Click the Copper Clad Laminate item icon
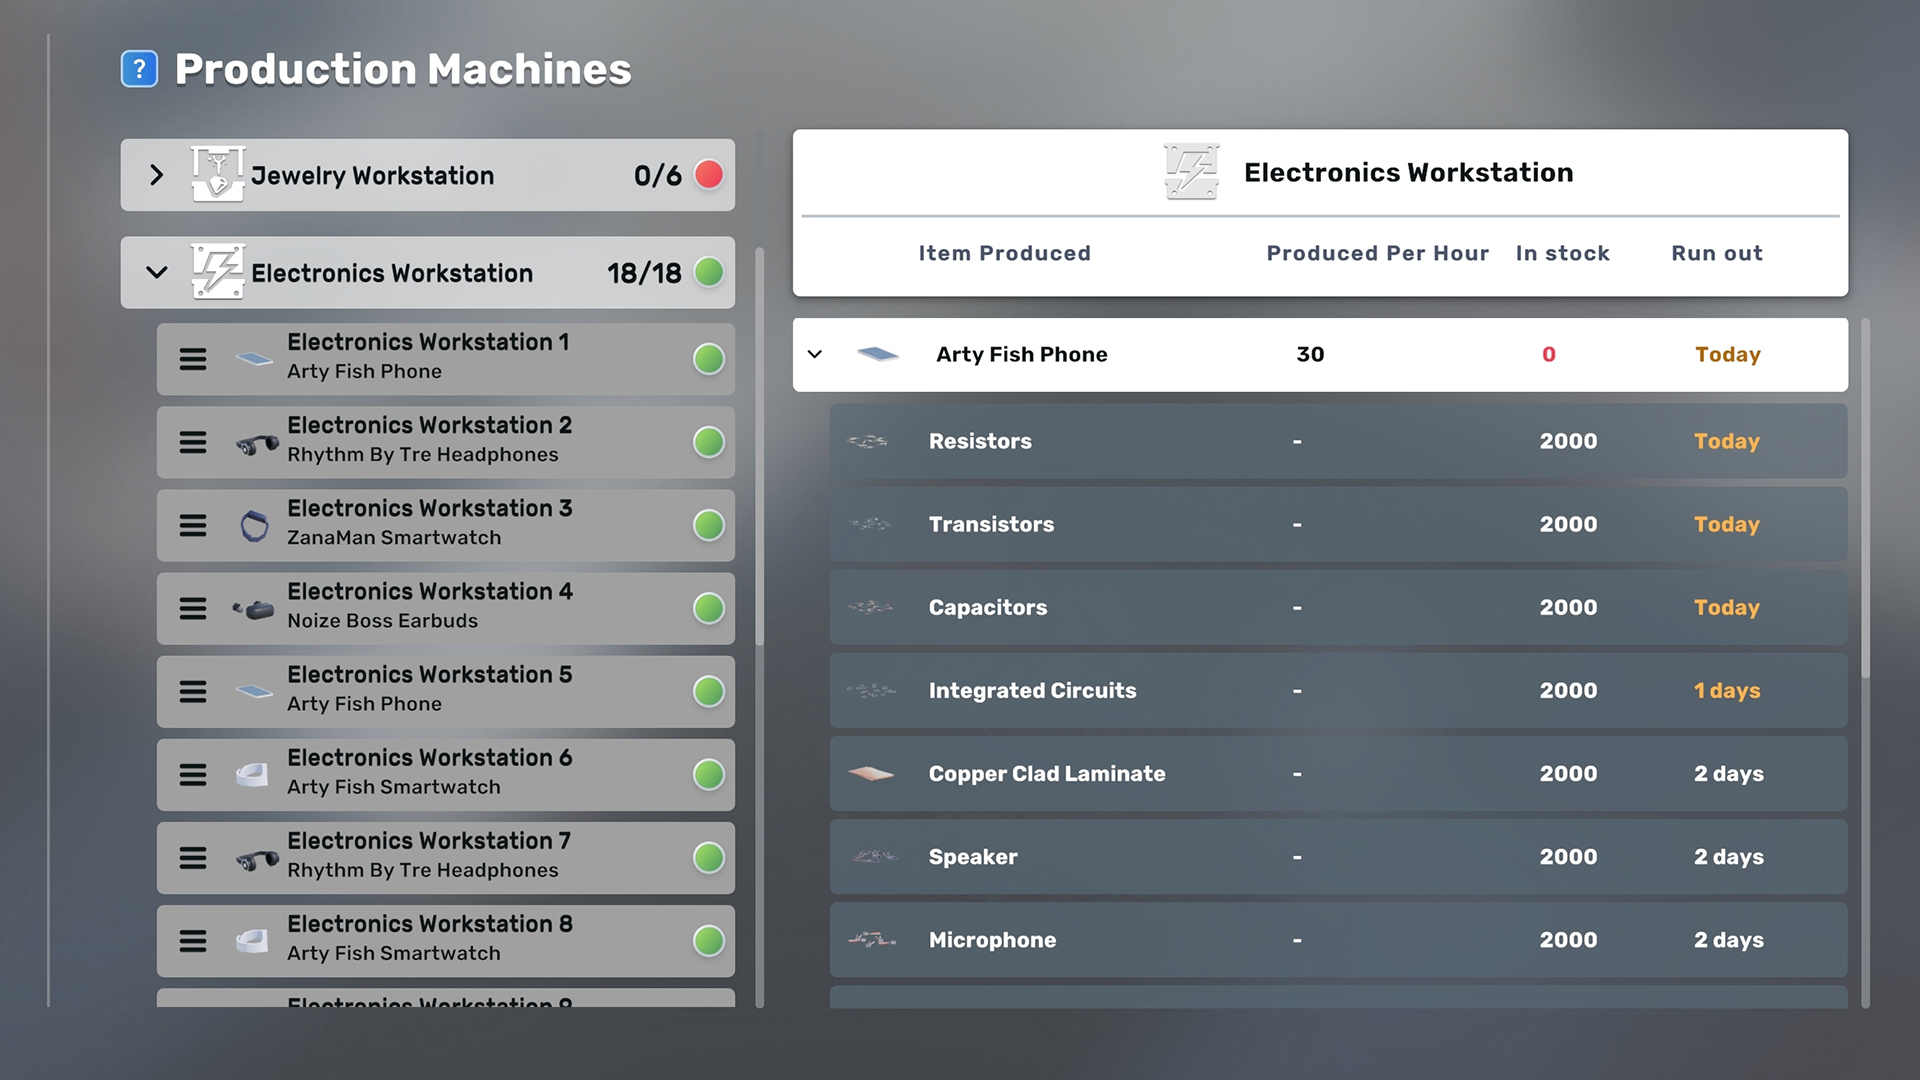The image size is (1920, 1080). [x=871, y=773]
